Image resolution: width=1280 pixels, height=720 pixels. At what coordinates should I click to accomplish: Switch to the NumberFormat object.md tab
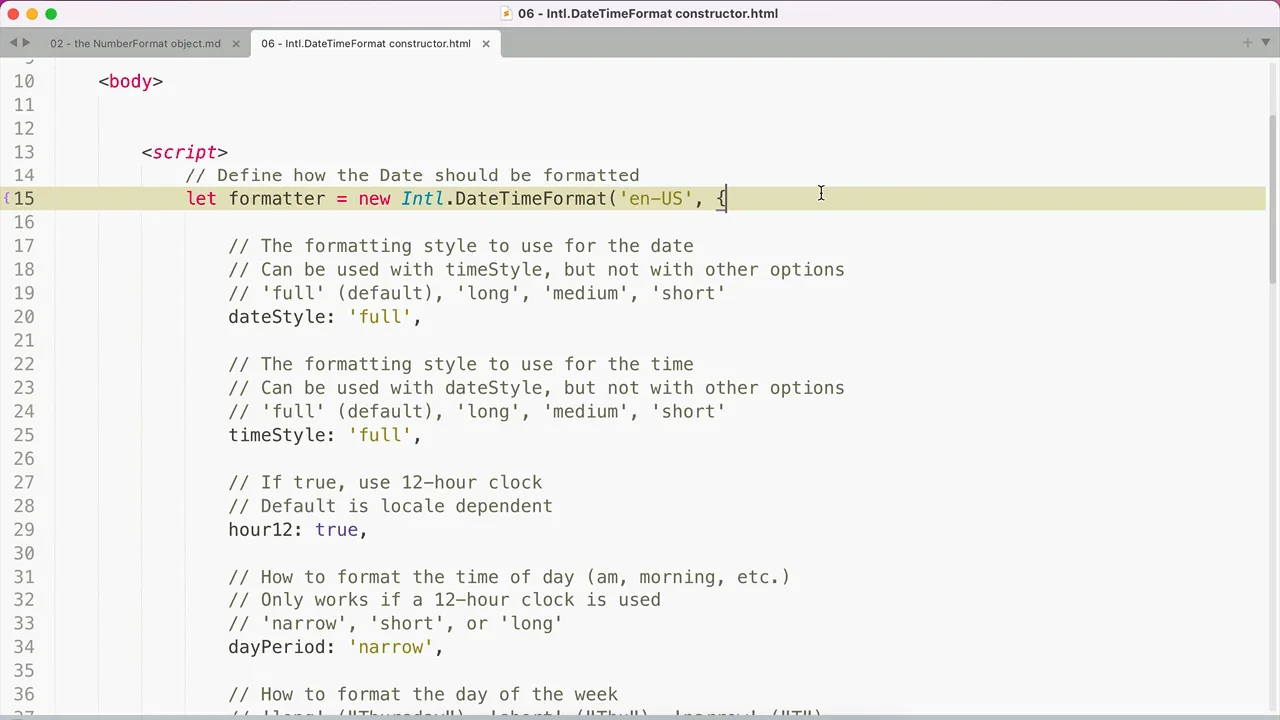point(135,44)
